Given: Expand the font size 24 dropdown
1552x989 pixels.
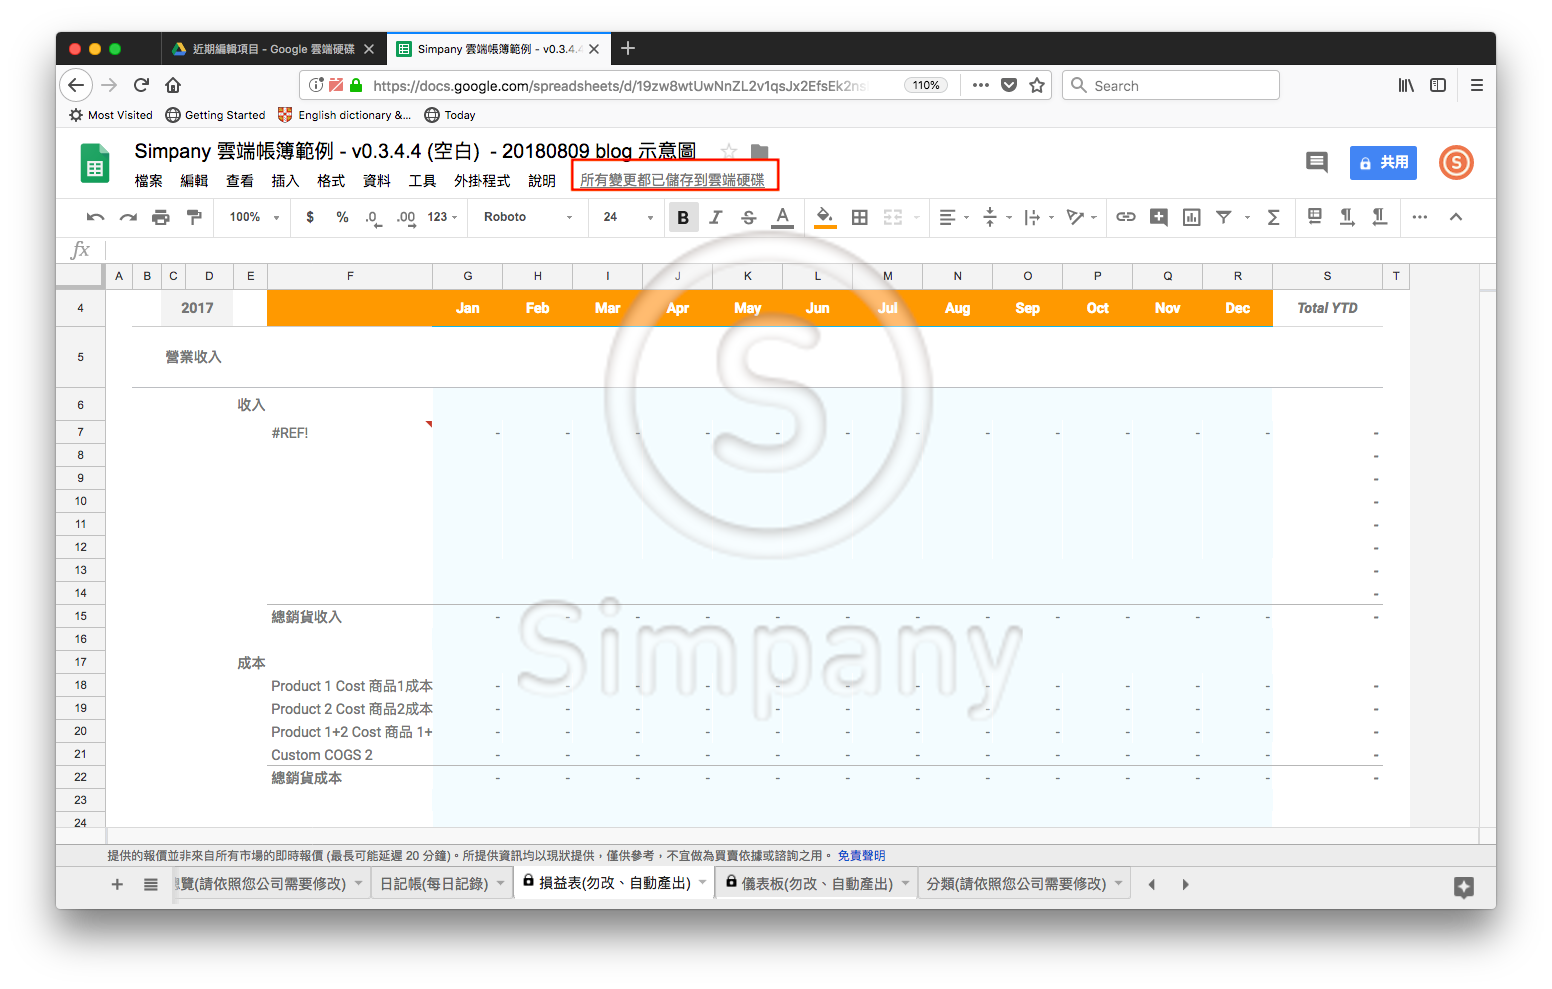Looking at the screenshot, I should coord(627,217).
